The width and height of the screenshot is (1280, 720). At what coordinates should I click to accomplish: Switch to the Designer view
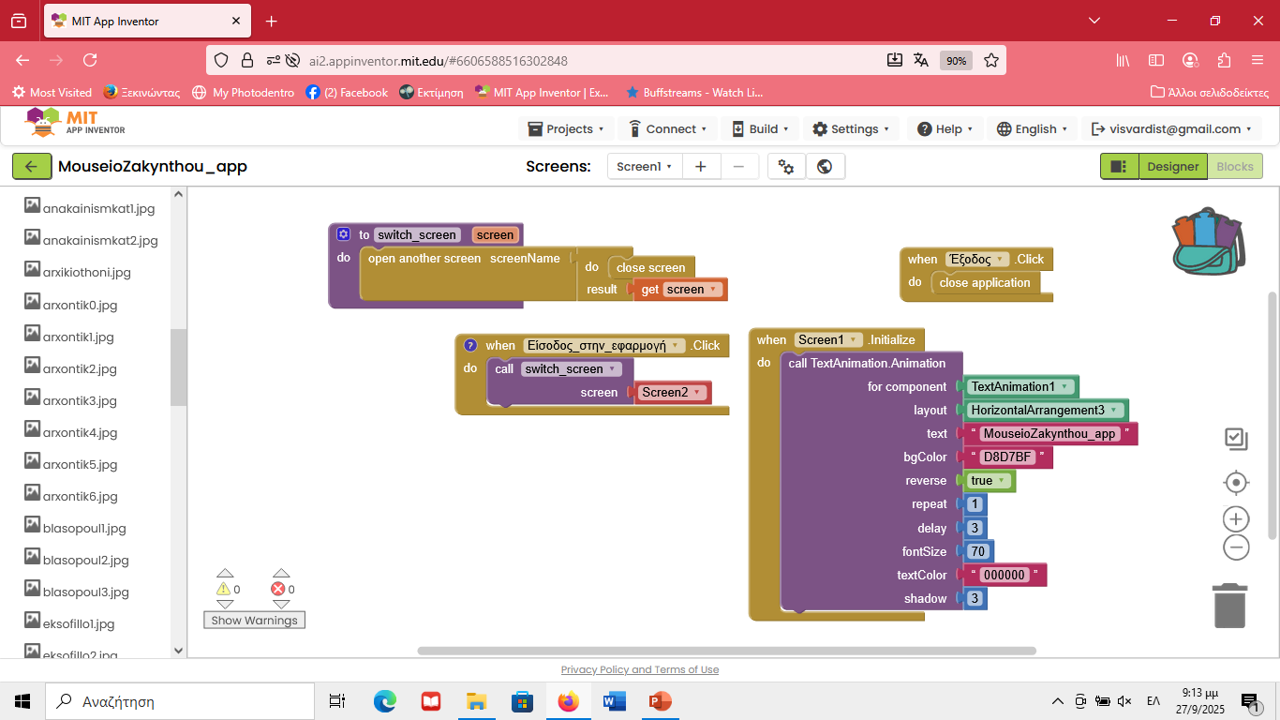click(1172, 166)
